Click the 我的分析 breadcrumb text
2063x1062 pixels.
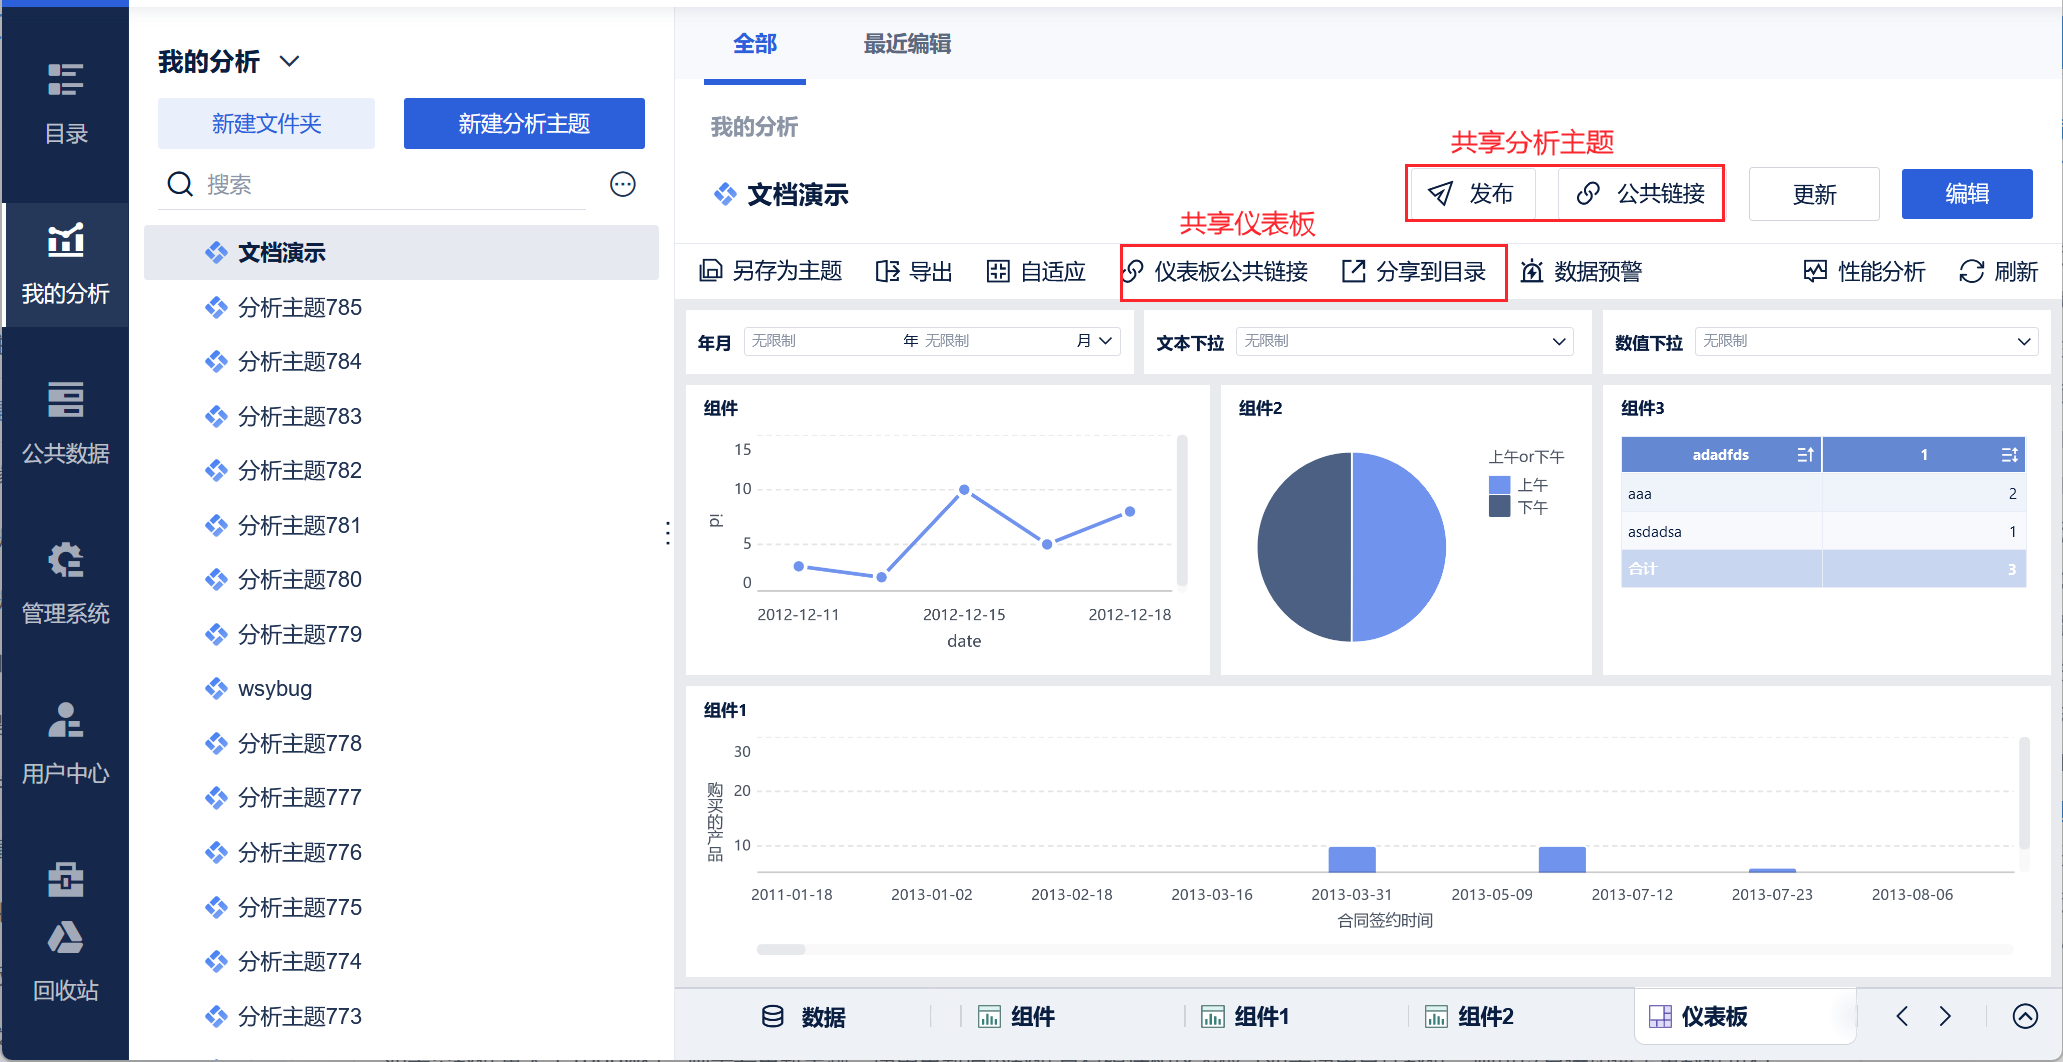(754, 127)
